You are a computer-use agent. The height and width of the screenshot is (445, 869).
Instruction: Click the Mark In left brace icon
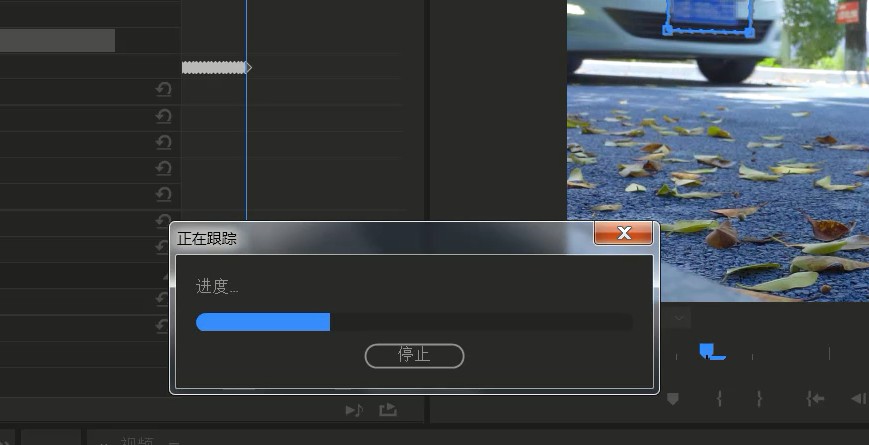[719, 399]
